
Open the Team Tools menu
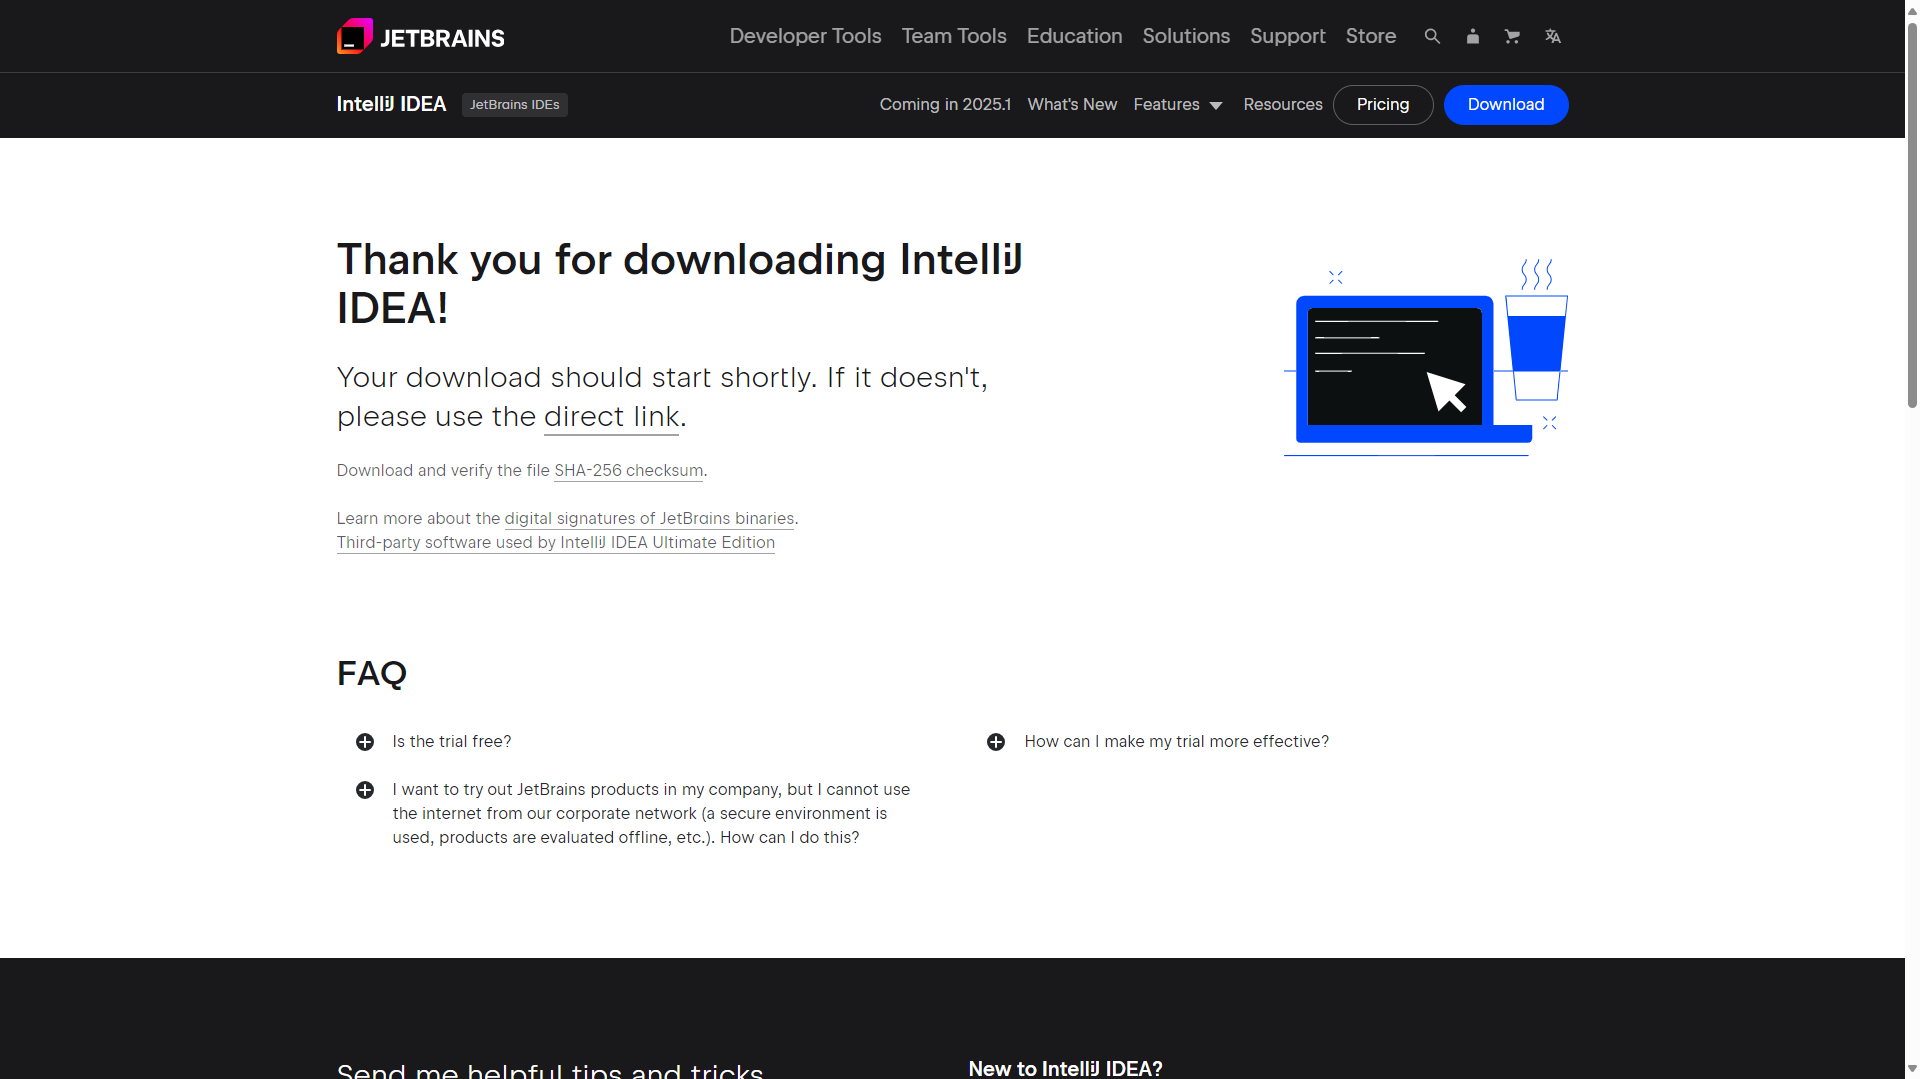(954, 36)
